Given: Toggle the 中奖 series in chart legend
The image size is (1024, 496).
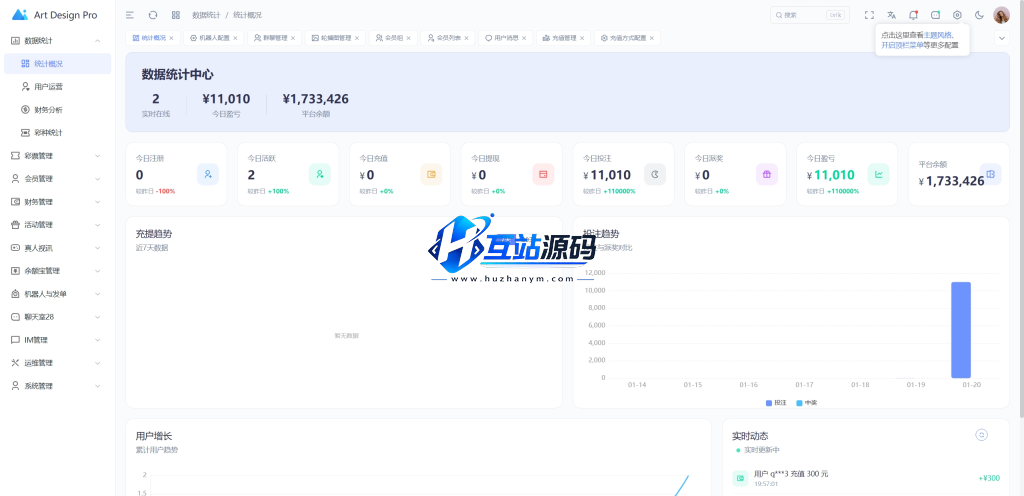Looking at the screenshot, I should point(807,403).
